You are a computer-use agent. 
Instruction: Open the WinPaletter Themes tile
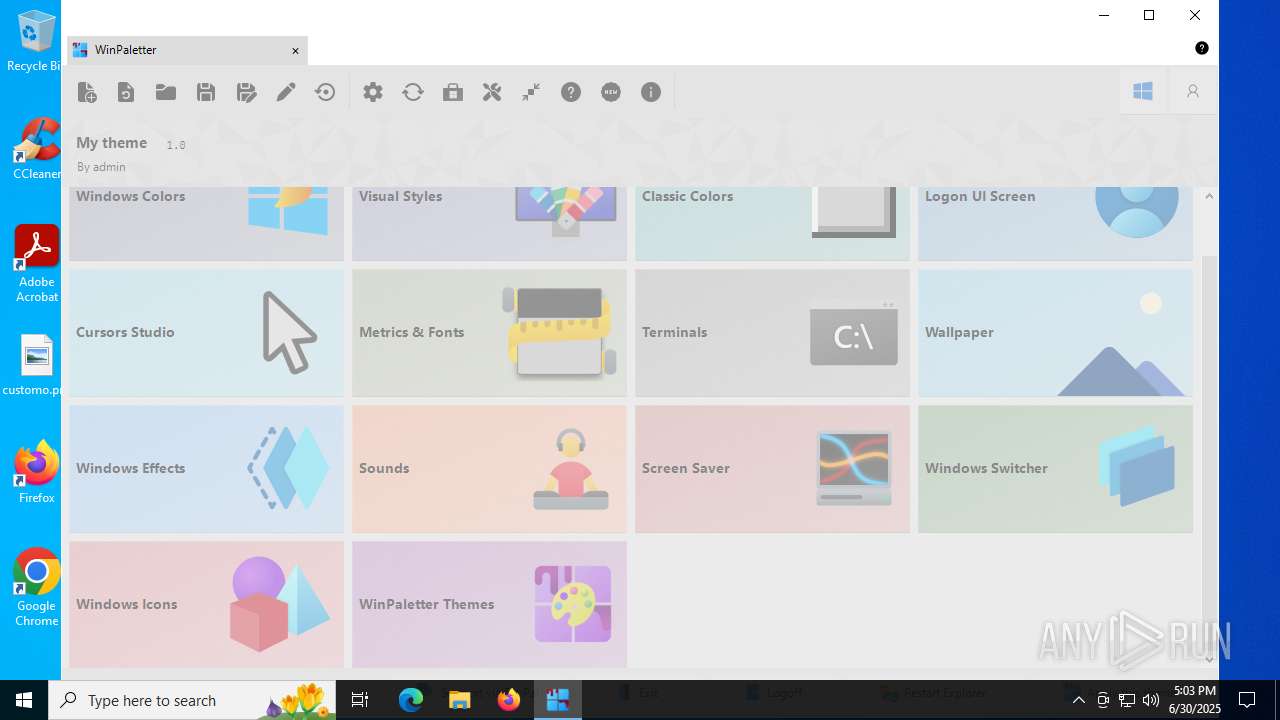coord(489,604)
